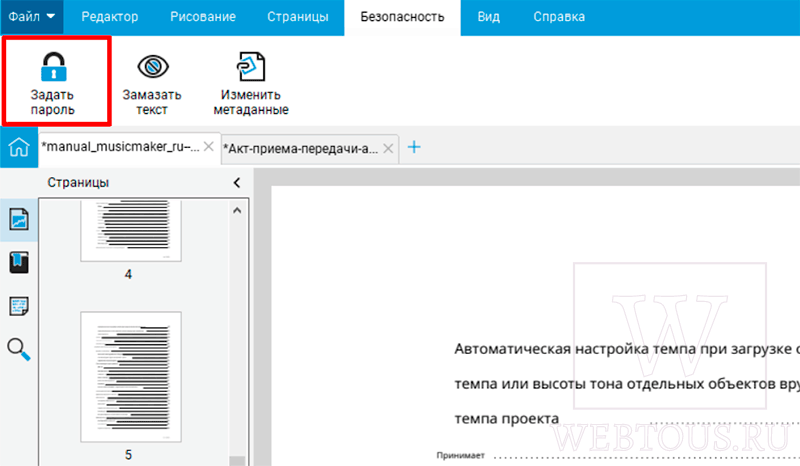Click the thumbnail panel scrollbar thumb
The image size is (800, 466).
[237, 460]
